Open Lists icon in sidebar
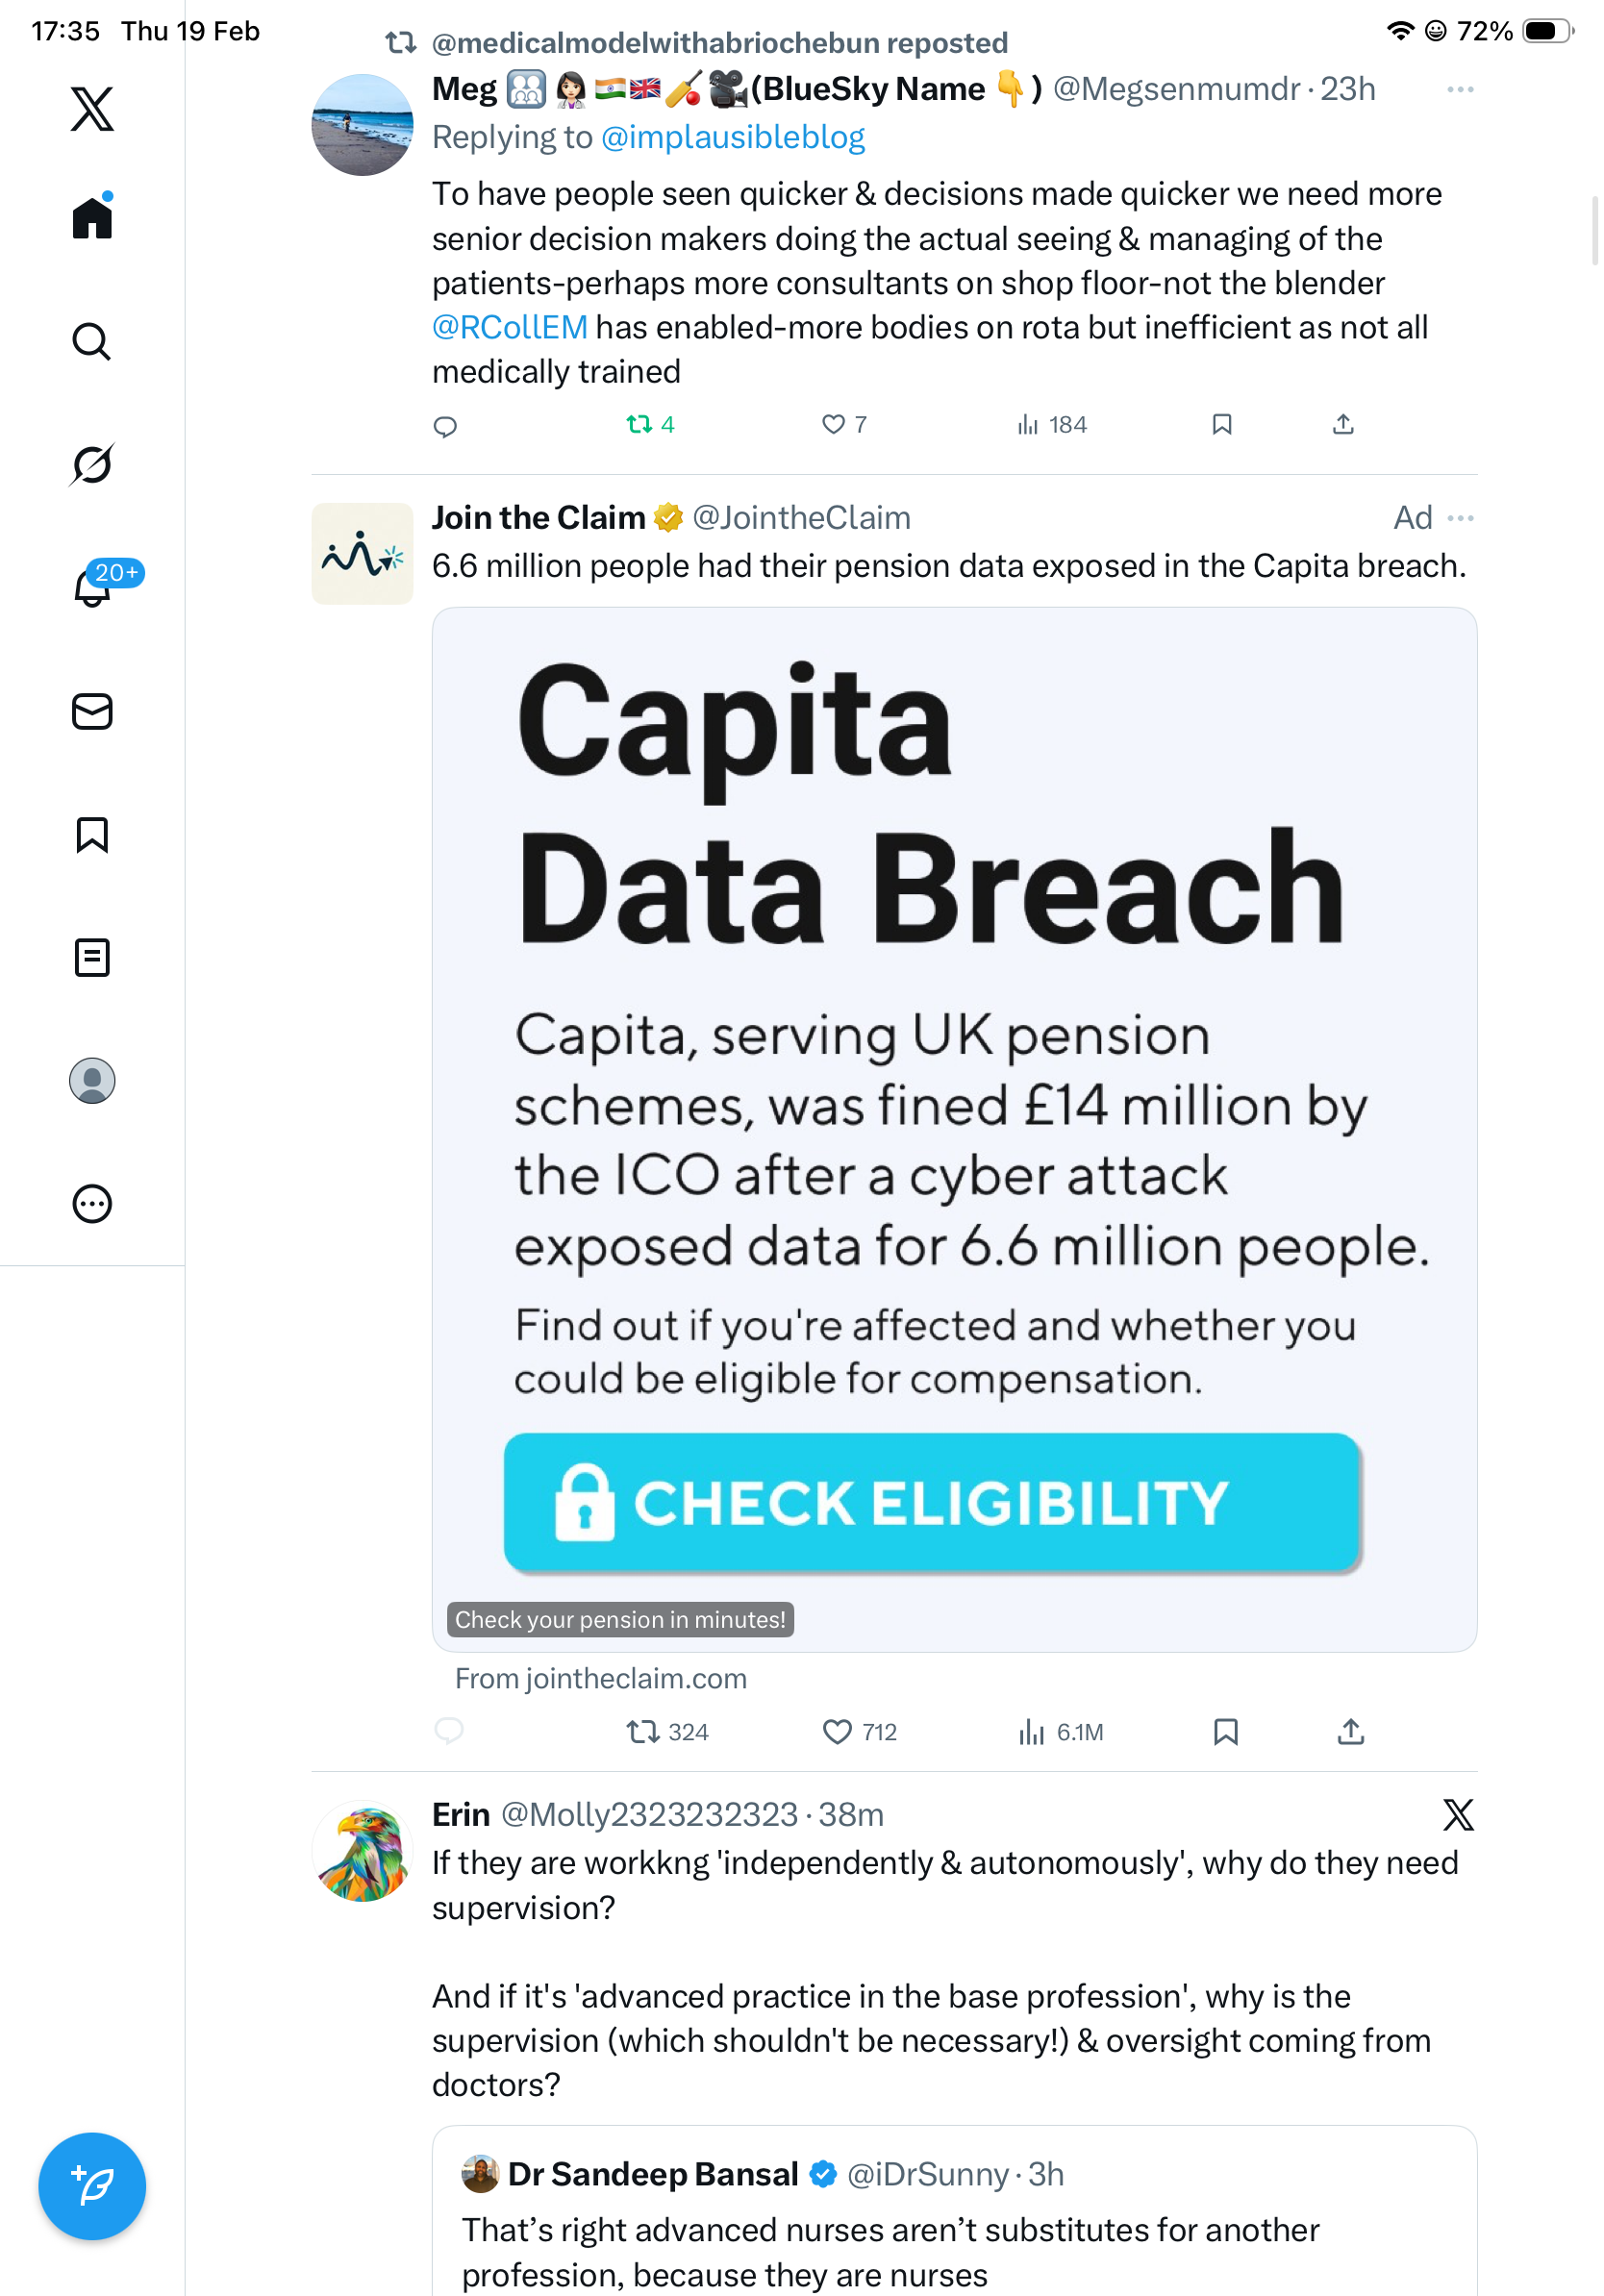The height and width of the screenshot is (2296, 1604). (x=92, y=957)
